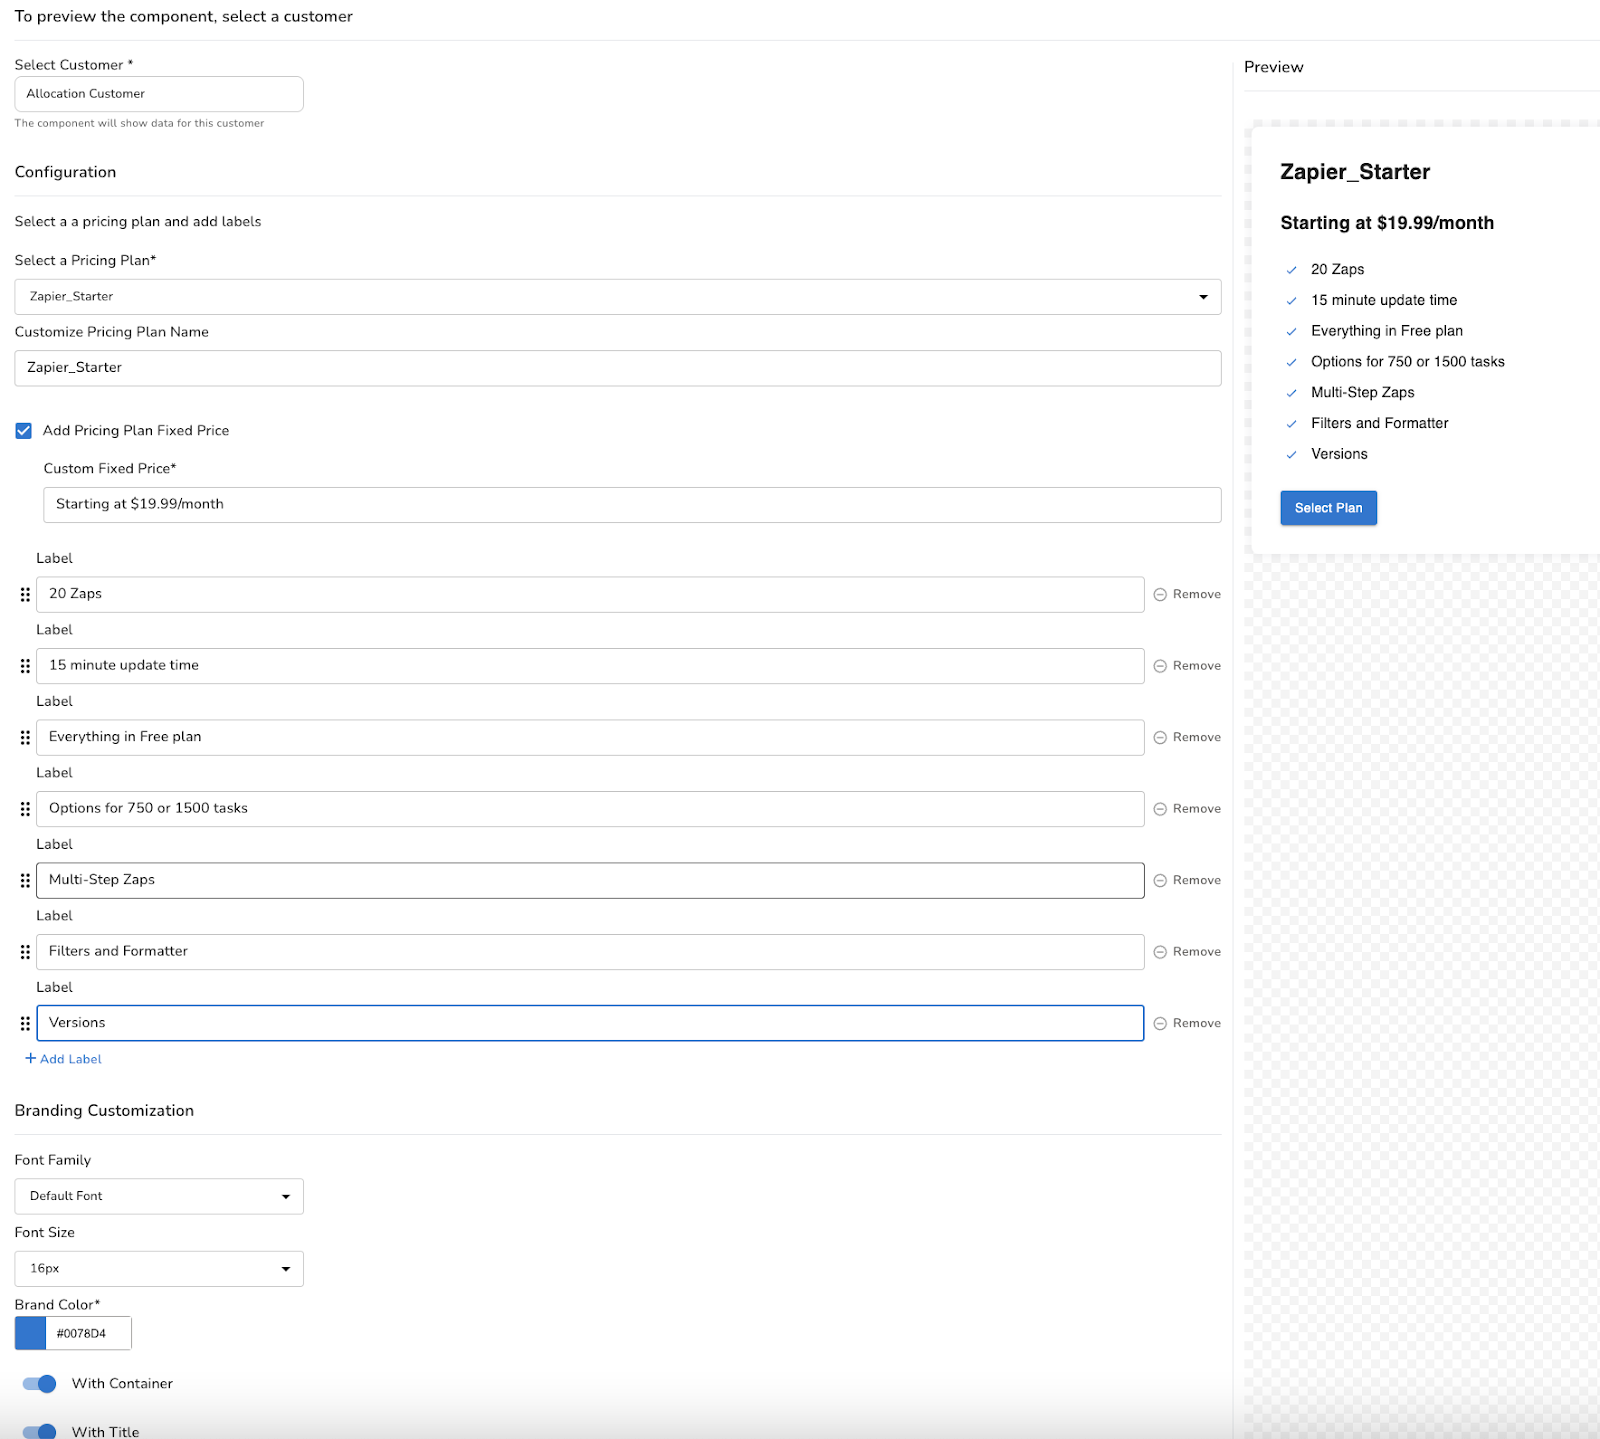1600x1439 pixels.
Task: Click the Multi-Step Zaps input
Action: click(x=590, y=880)
